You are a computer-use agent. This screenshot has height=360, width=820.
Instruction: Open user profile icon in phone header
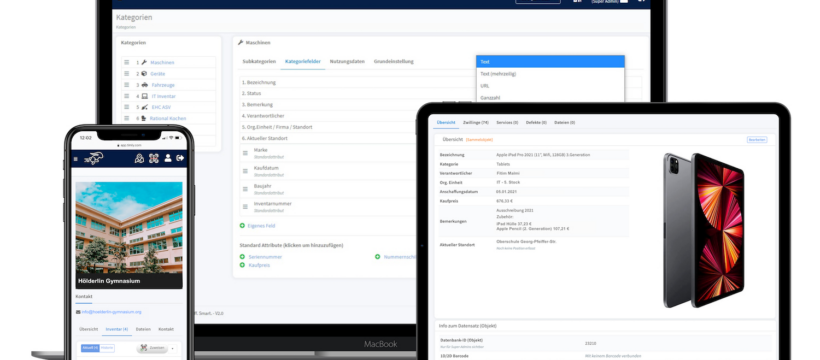168,158
